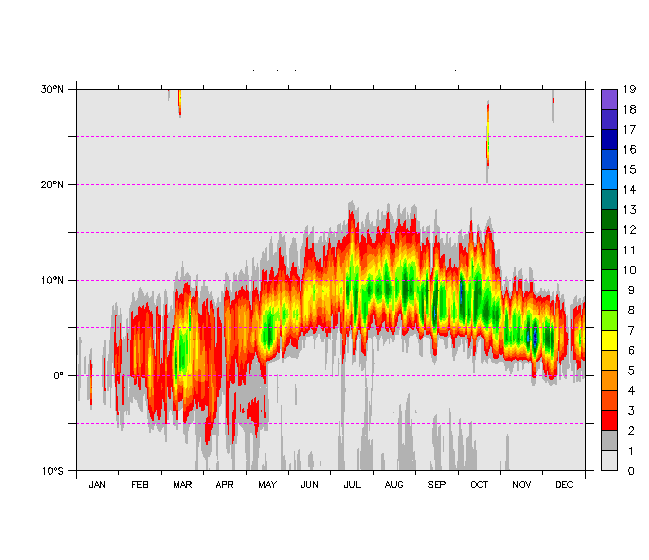Click the JAN label on the time axis

[x=97, y=485]
